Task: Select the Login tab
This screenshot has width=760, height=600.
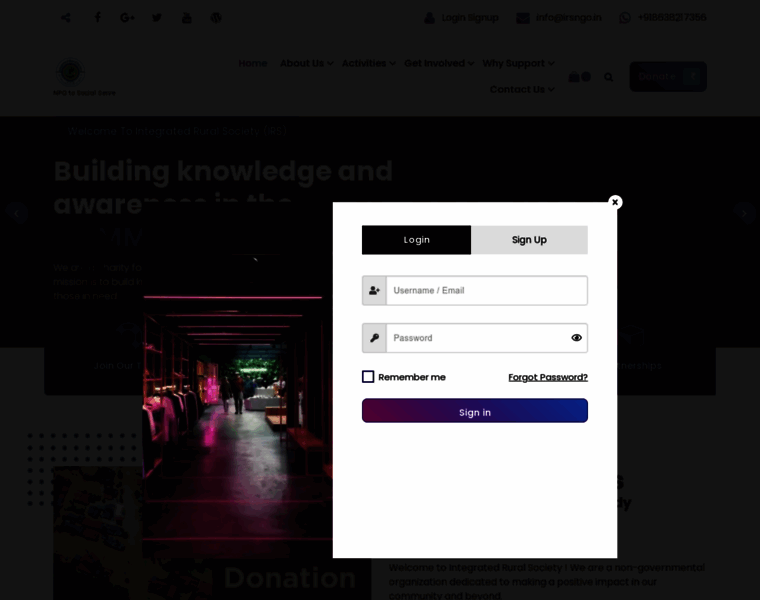Action: tap(416, 240)
